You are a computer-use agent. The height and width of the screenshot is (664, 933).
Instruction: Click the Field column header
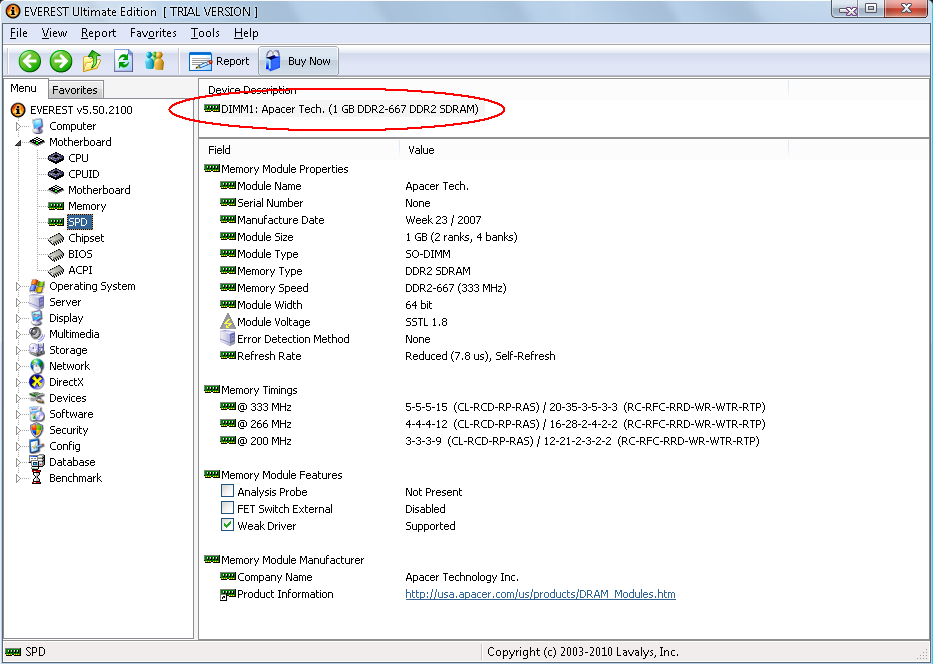click(300, 150)
